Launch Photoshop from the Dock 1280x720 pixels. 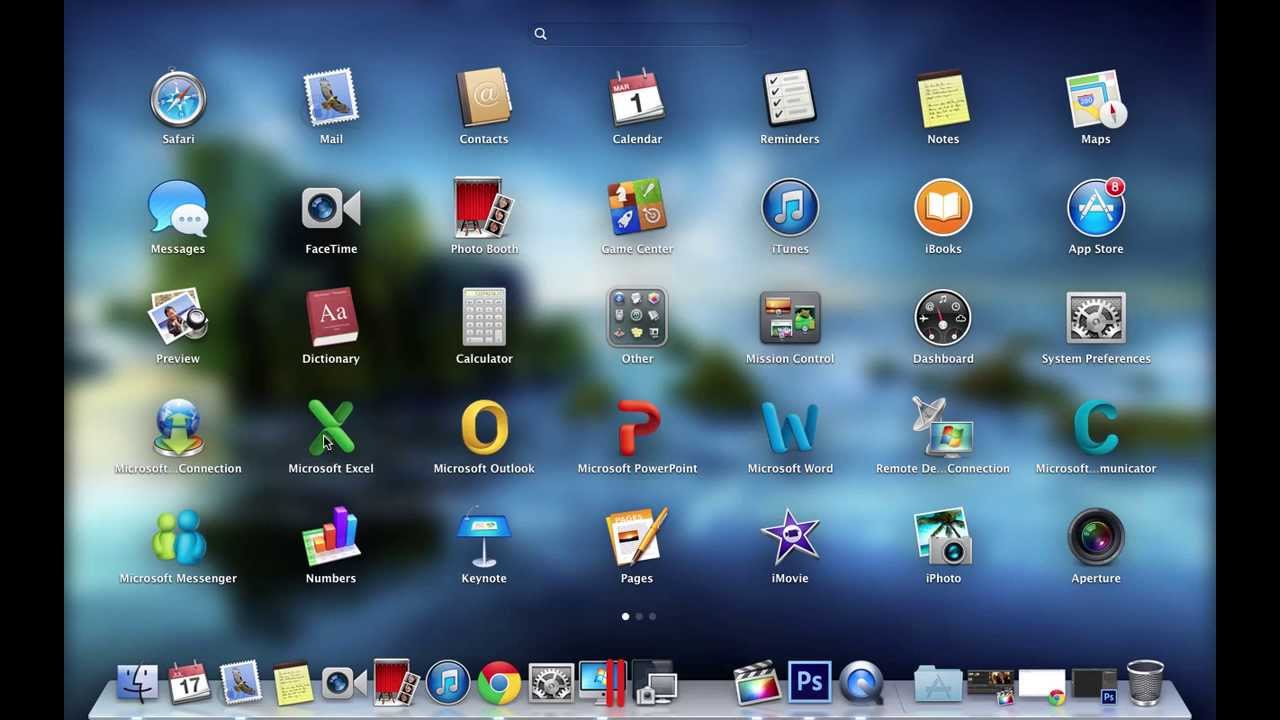809,683
